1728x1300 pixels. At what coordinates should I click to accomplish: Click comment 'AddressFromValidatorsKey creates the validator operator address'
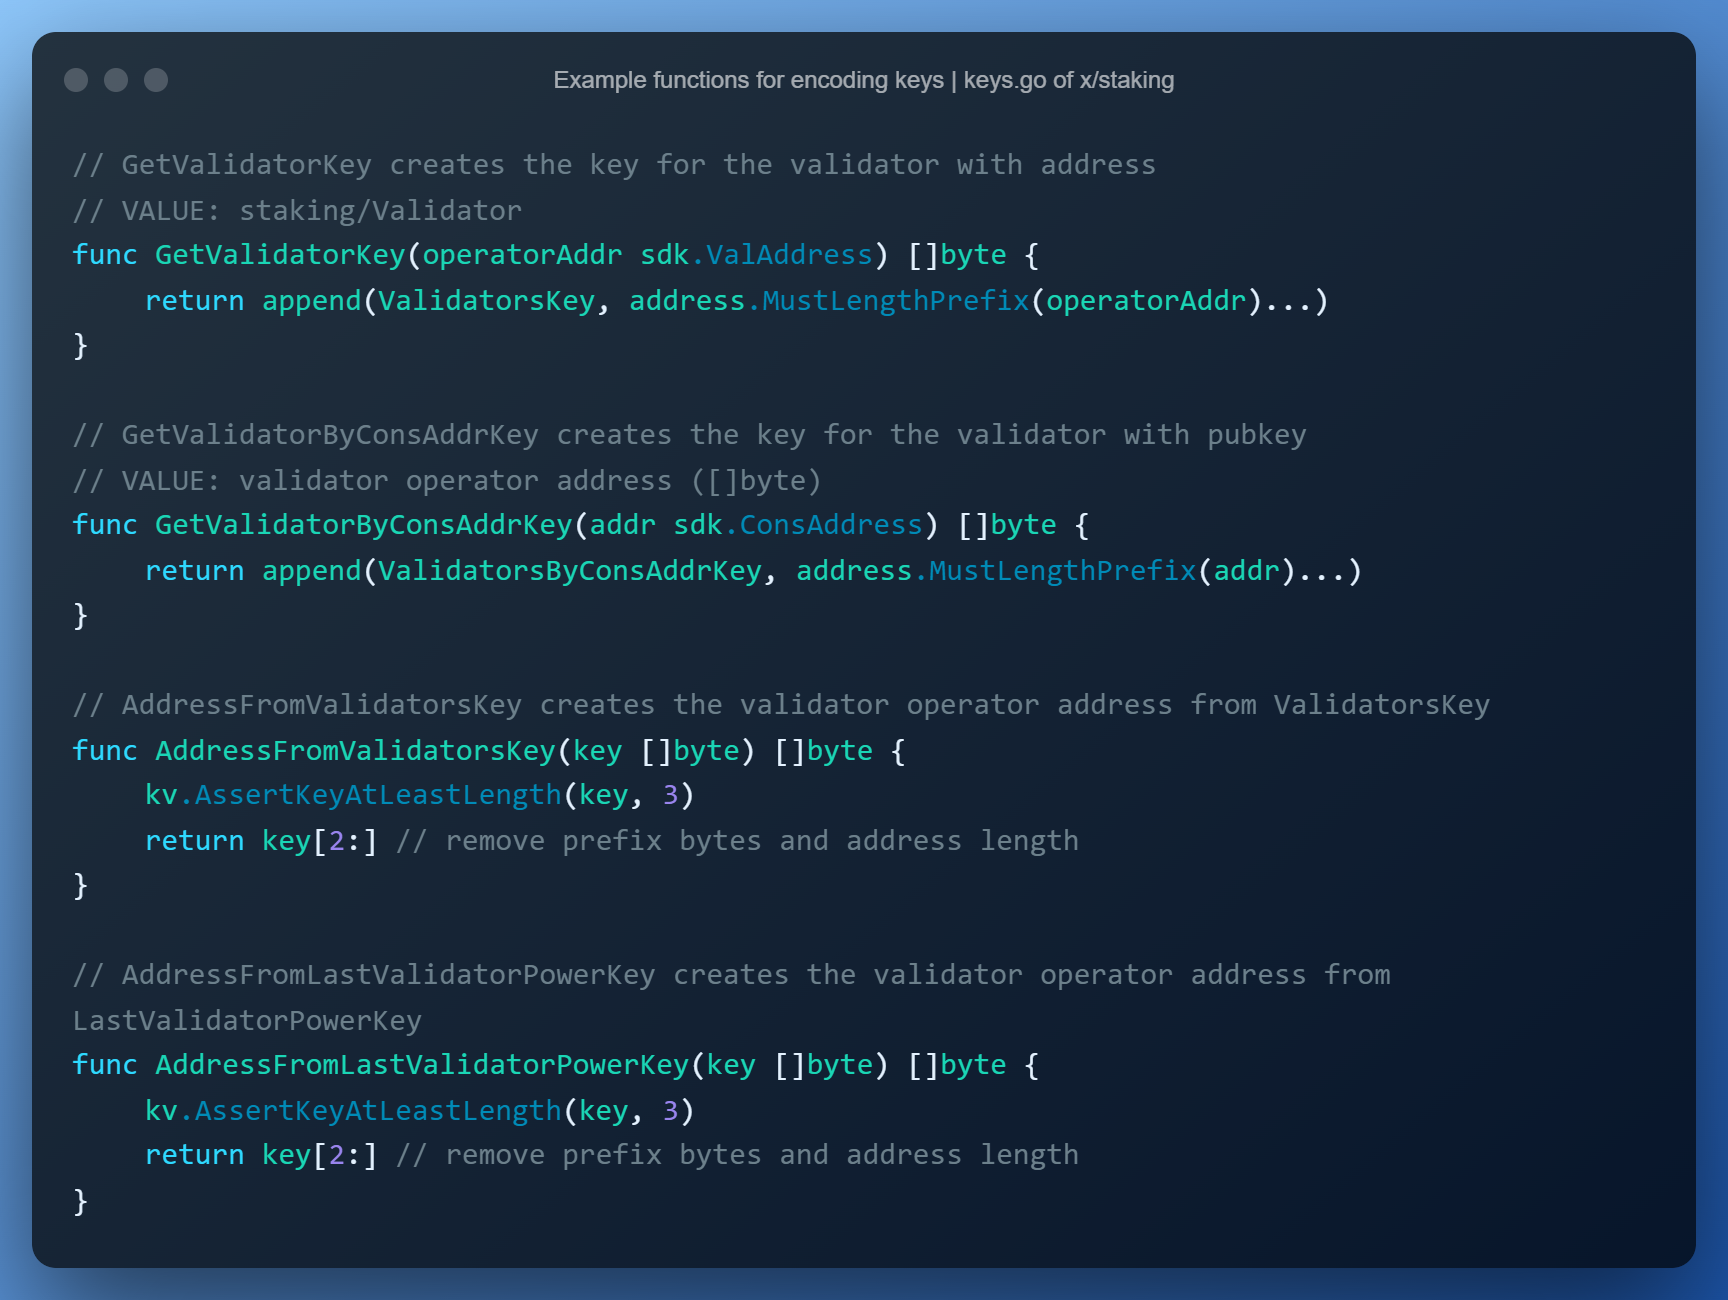(x=646, y=705)
